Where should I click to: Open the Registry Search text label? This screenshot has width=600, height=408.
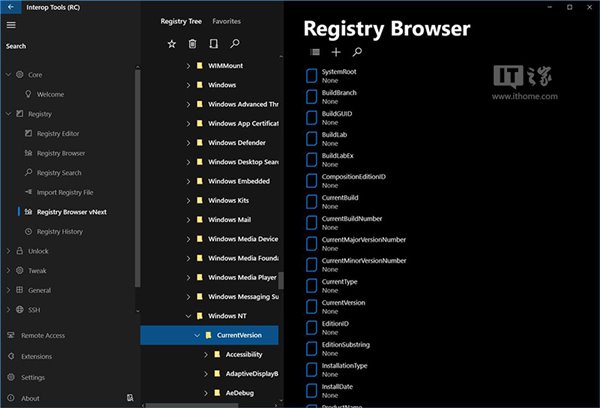tap(59, 173)
